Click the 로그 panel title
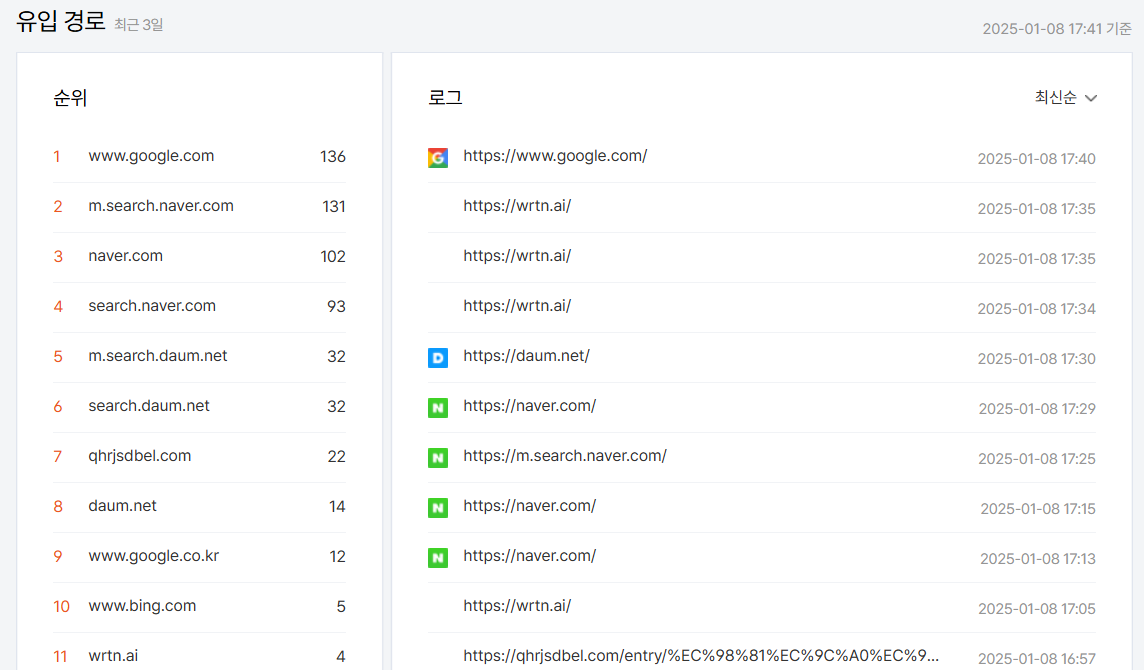Image resolution: width=1144 pixels, height=670 pixels. pyautogui.click(x=445, y=98)
